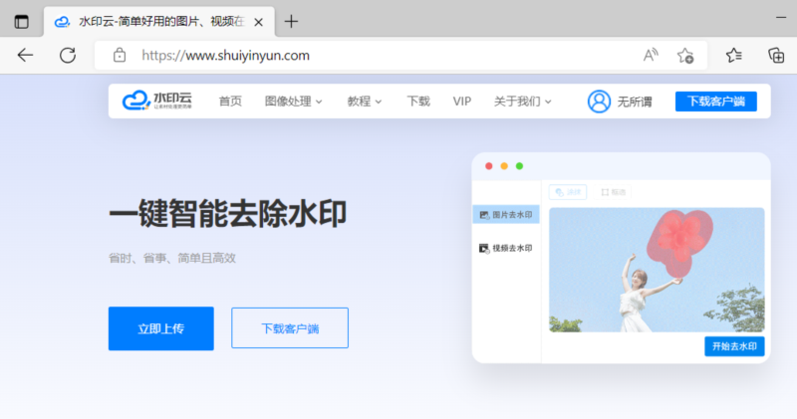Click the address bar URL field

pos(380,55)
